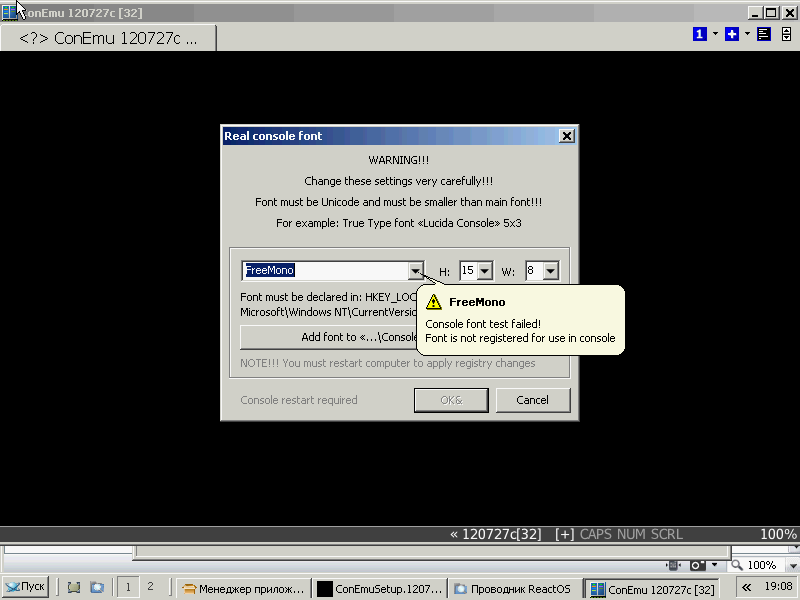Maximize the ConEmu window
This screenshot has width=800, height=600.
point(771,13)
